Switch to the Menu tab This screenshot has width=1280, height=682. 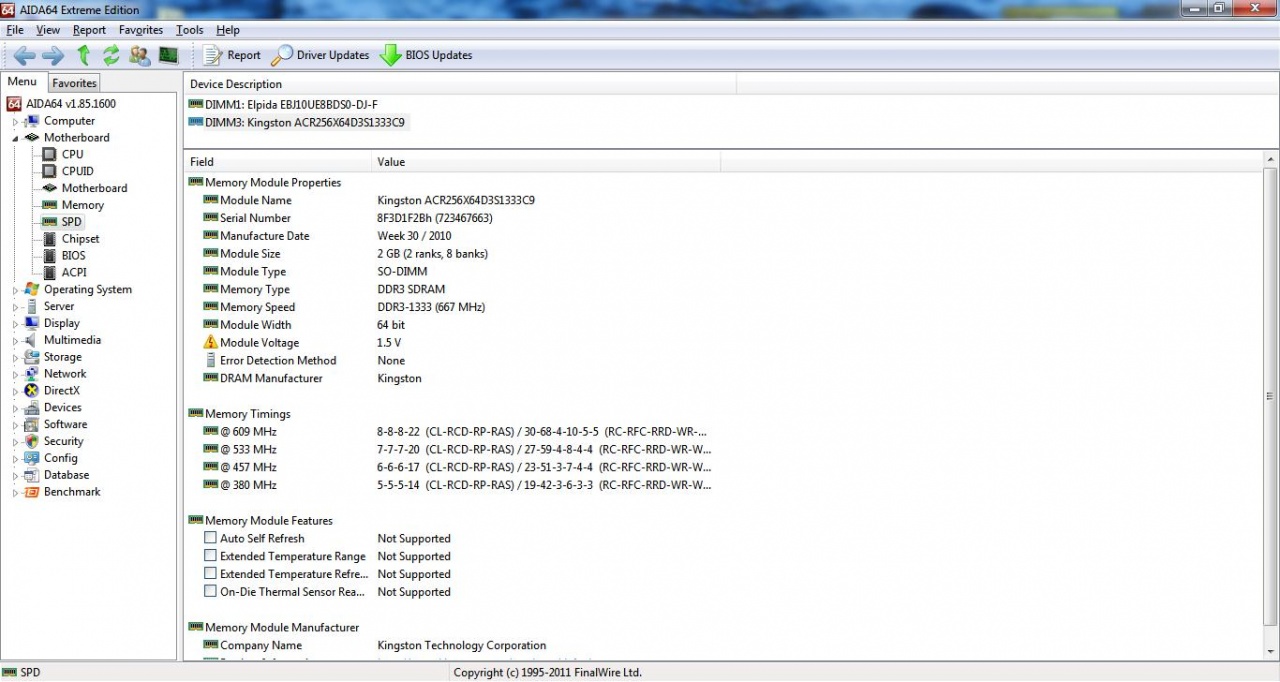coord(22,82)
